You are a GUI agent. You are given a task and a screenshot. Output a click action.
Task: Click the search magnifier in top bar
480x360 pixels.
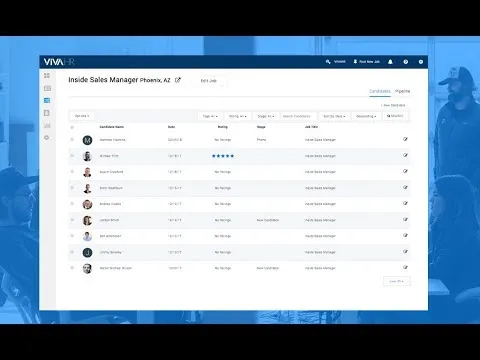328,62
